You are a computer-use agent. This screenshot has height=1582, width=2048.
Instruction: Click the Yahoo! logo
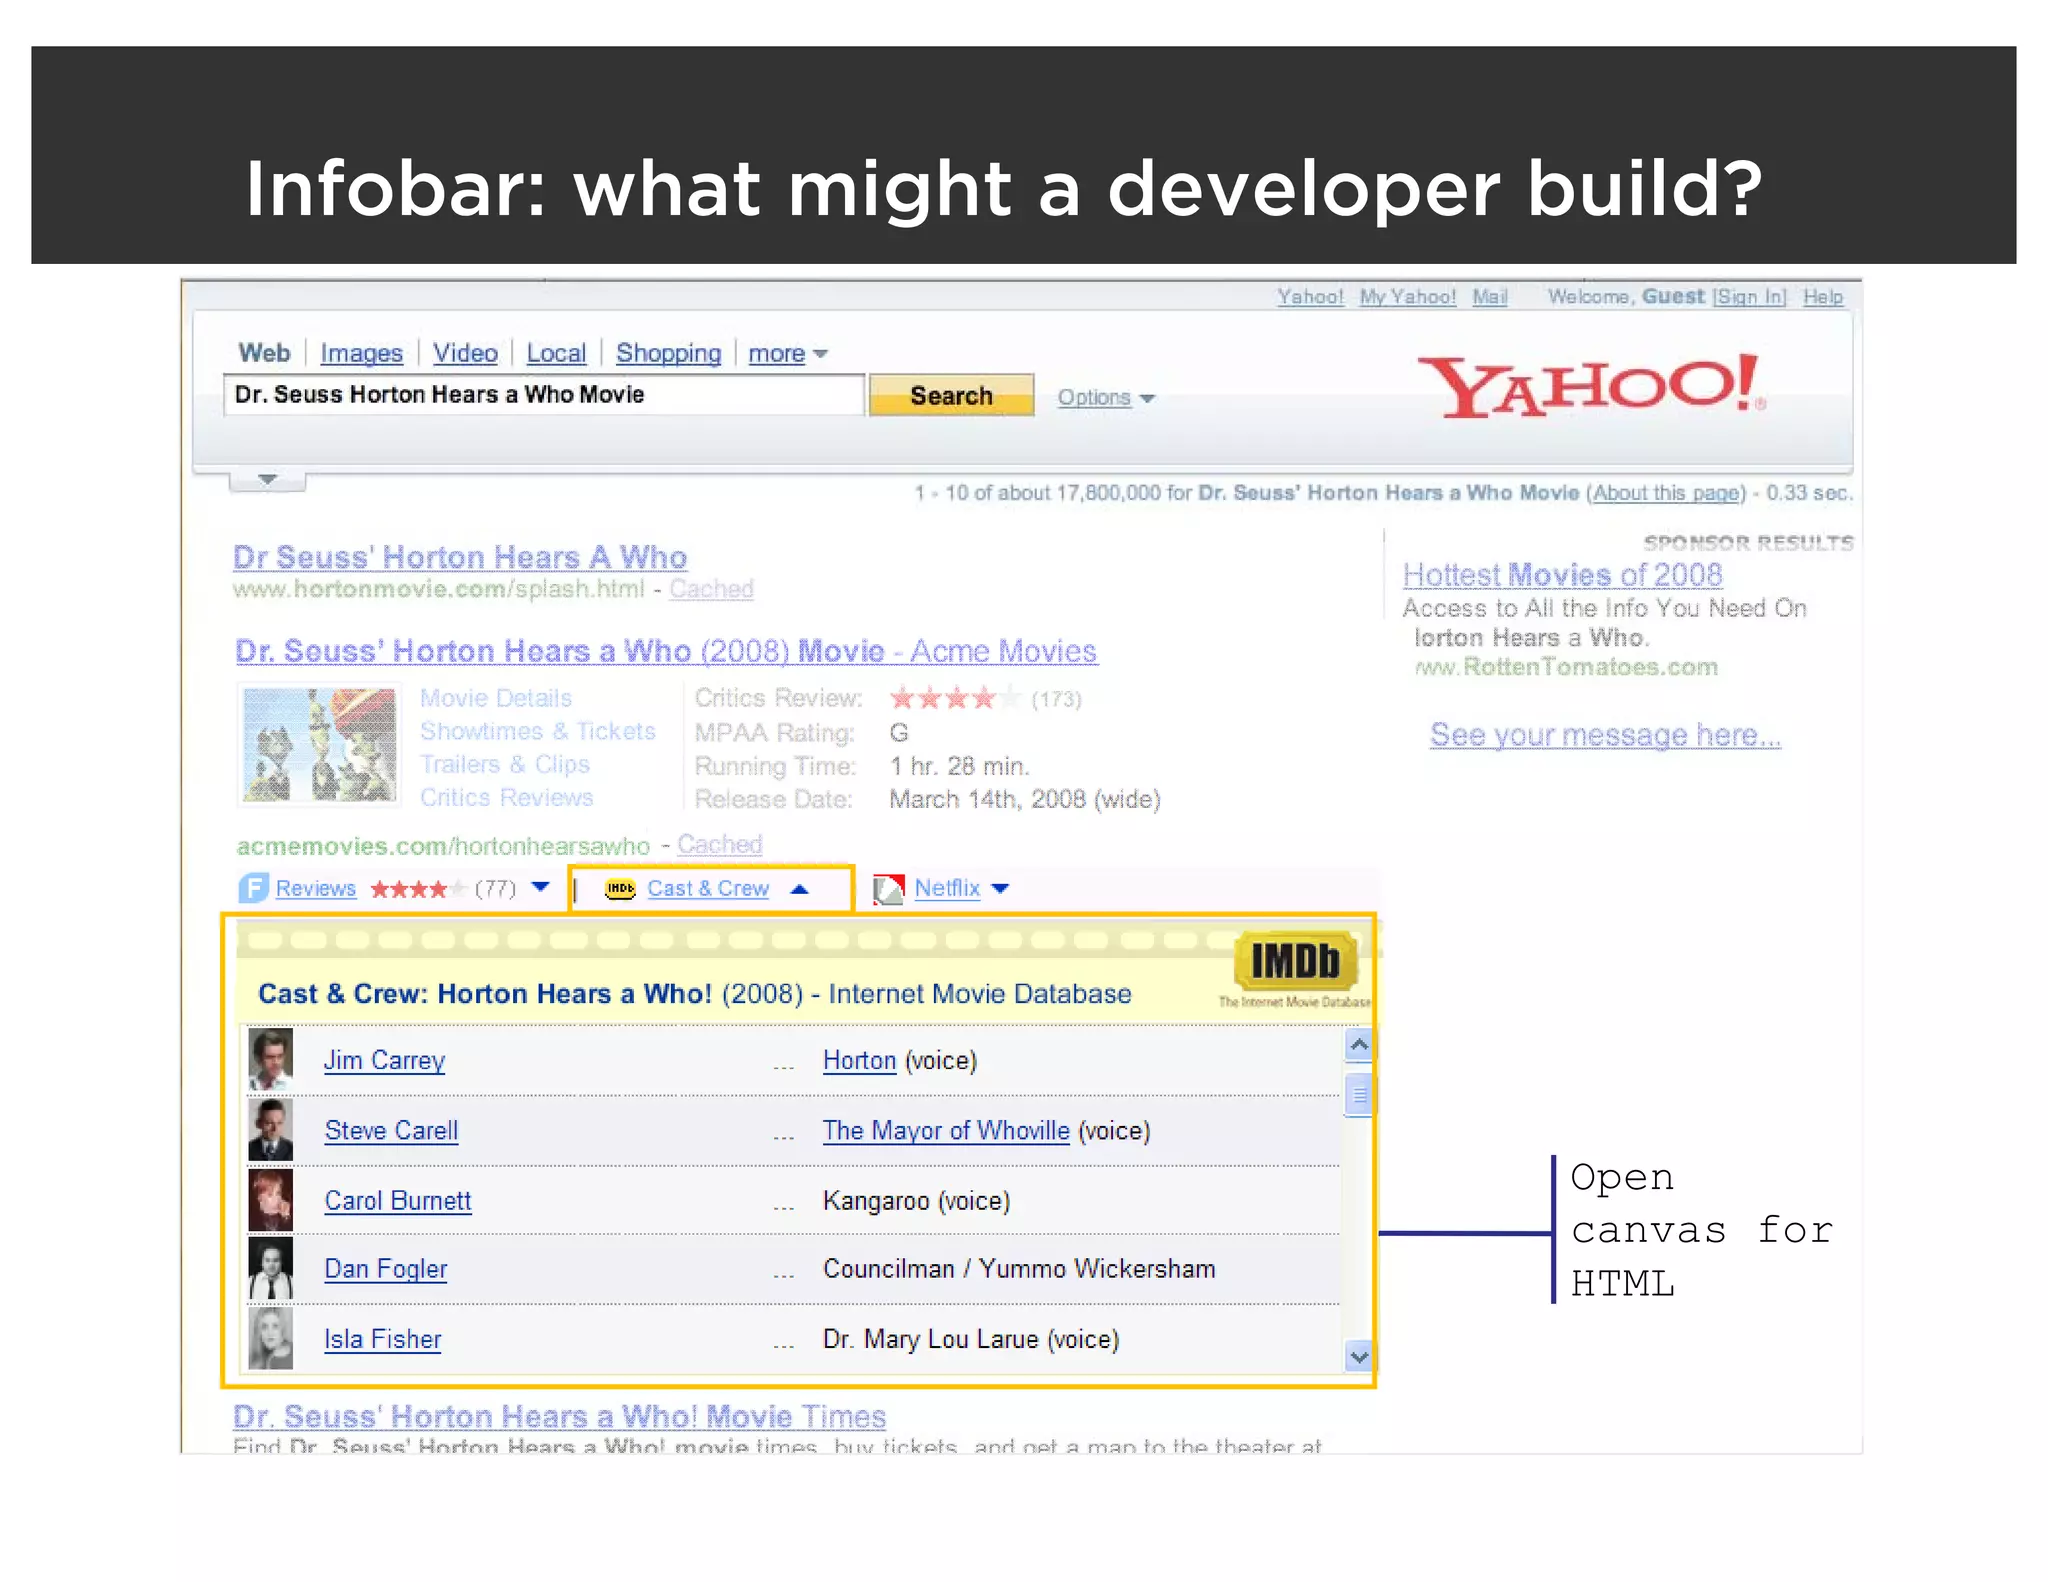1592,386
